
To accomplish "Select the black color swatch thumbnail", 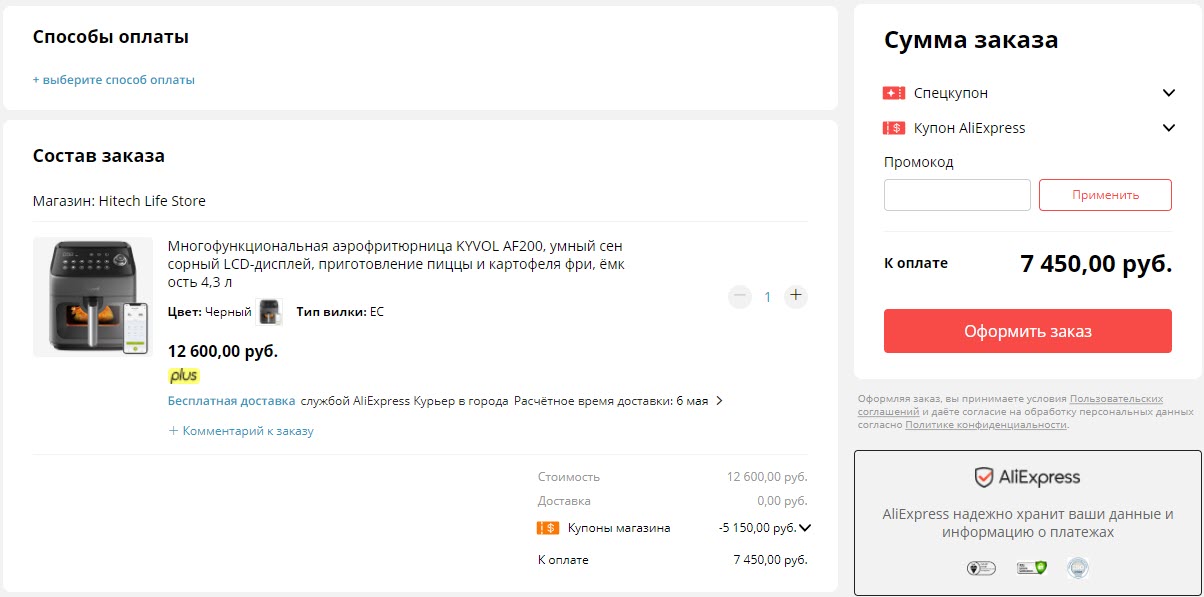I will [x=270, y=312].
